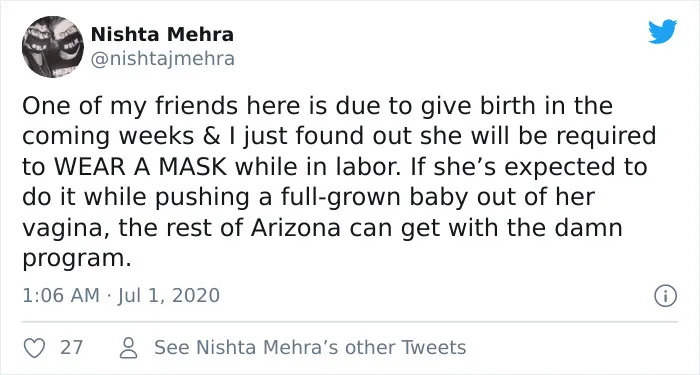Click the divider line above the likes
The width and height of the screenshot is (700, 375).
pos(350,321)
